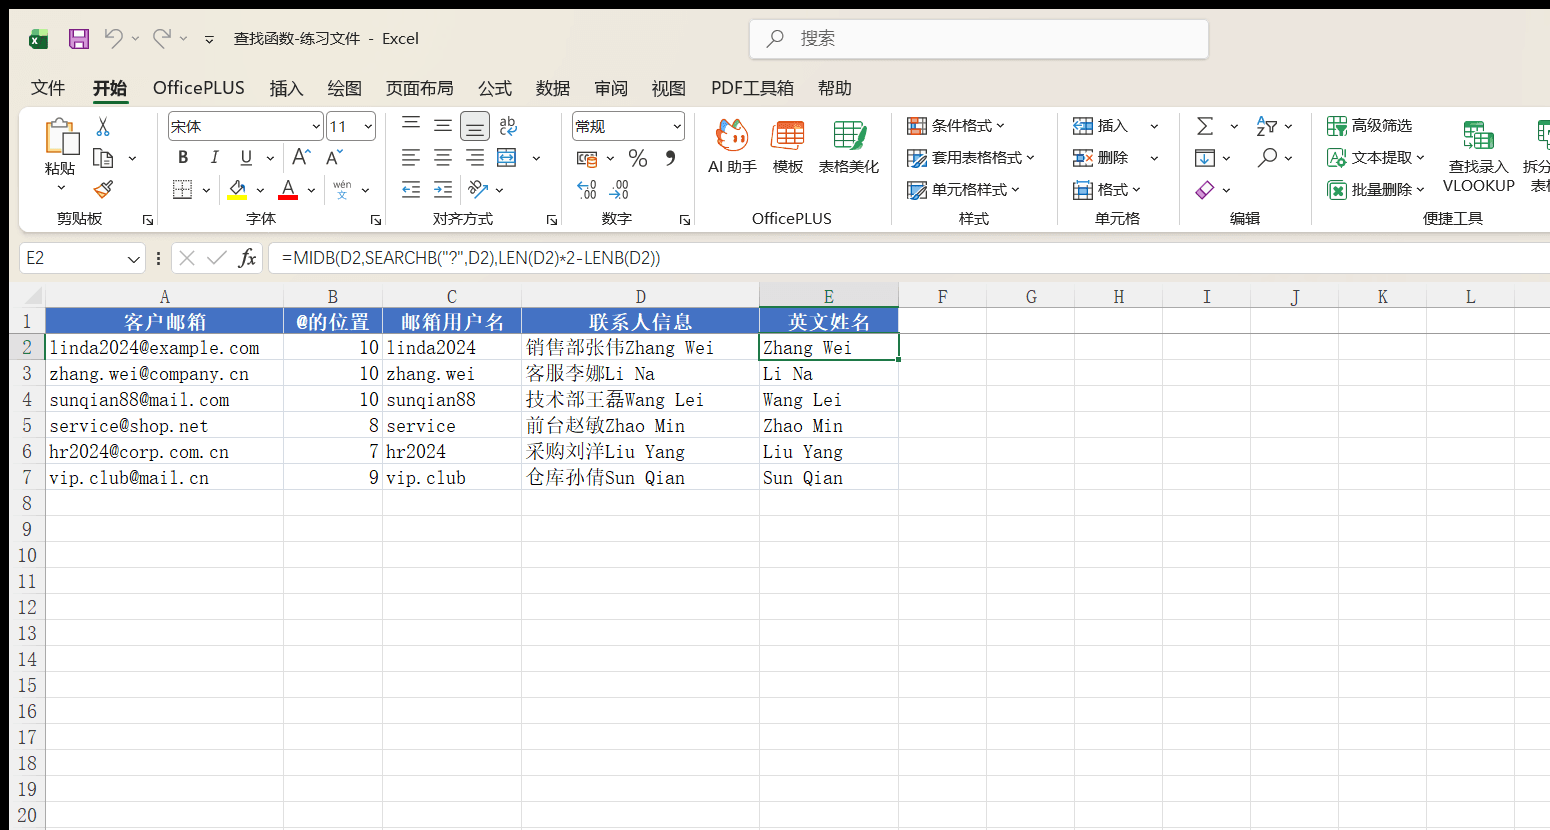
Task: Click the Cut scissors icon
Action: 103,127
